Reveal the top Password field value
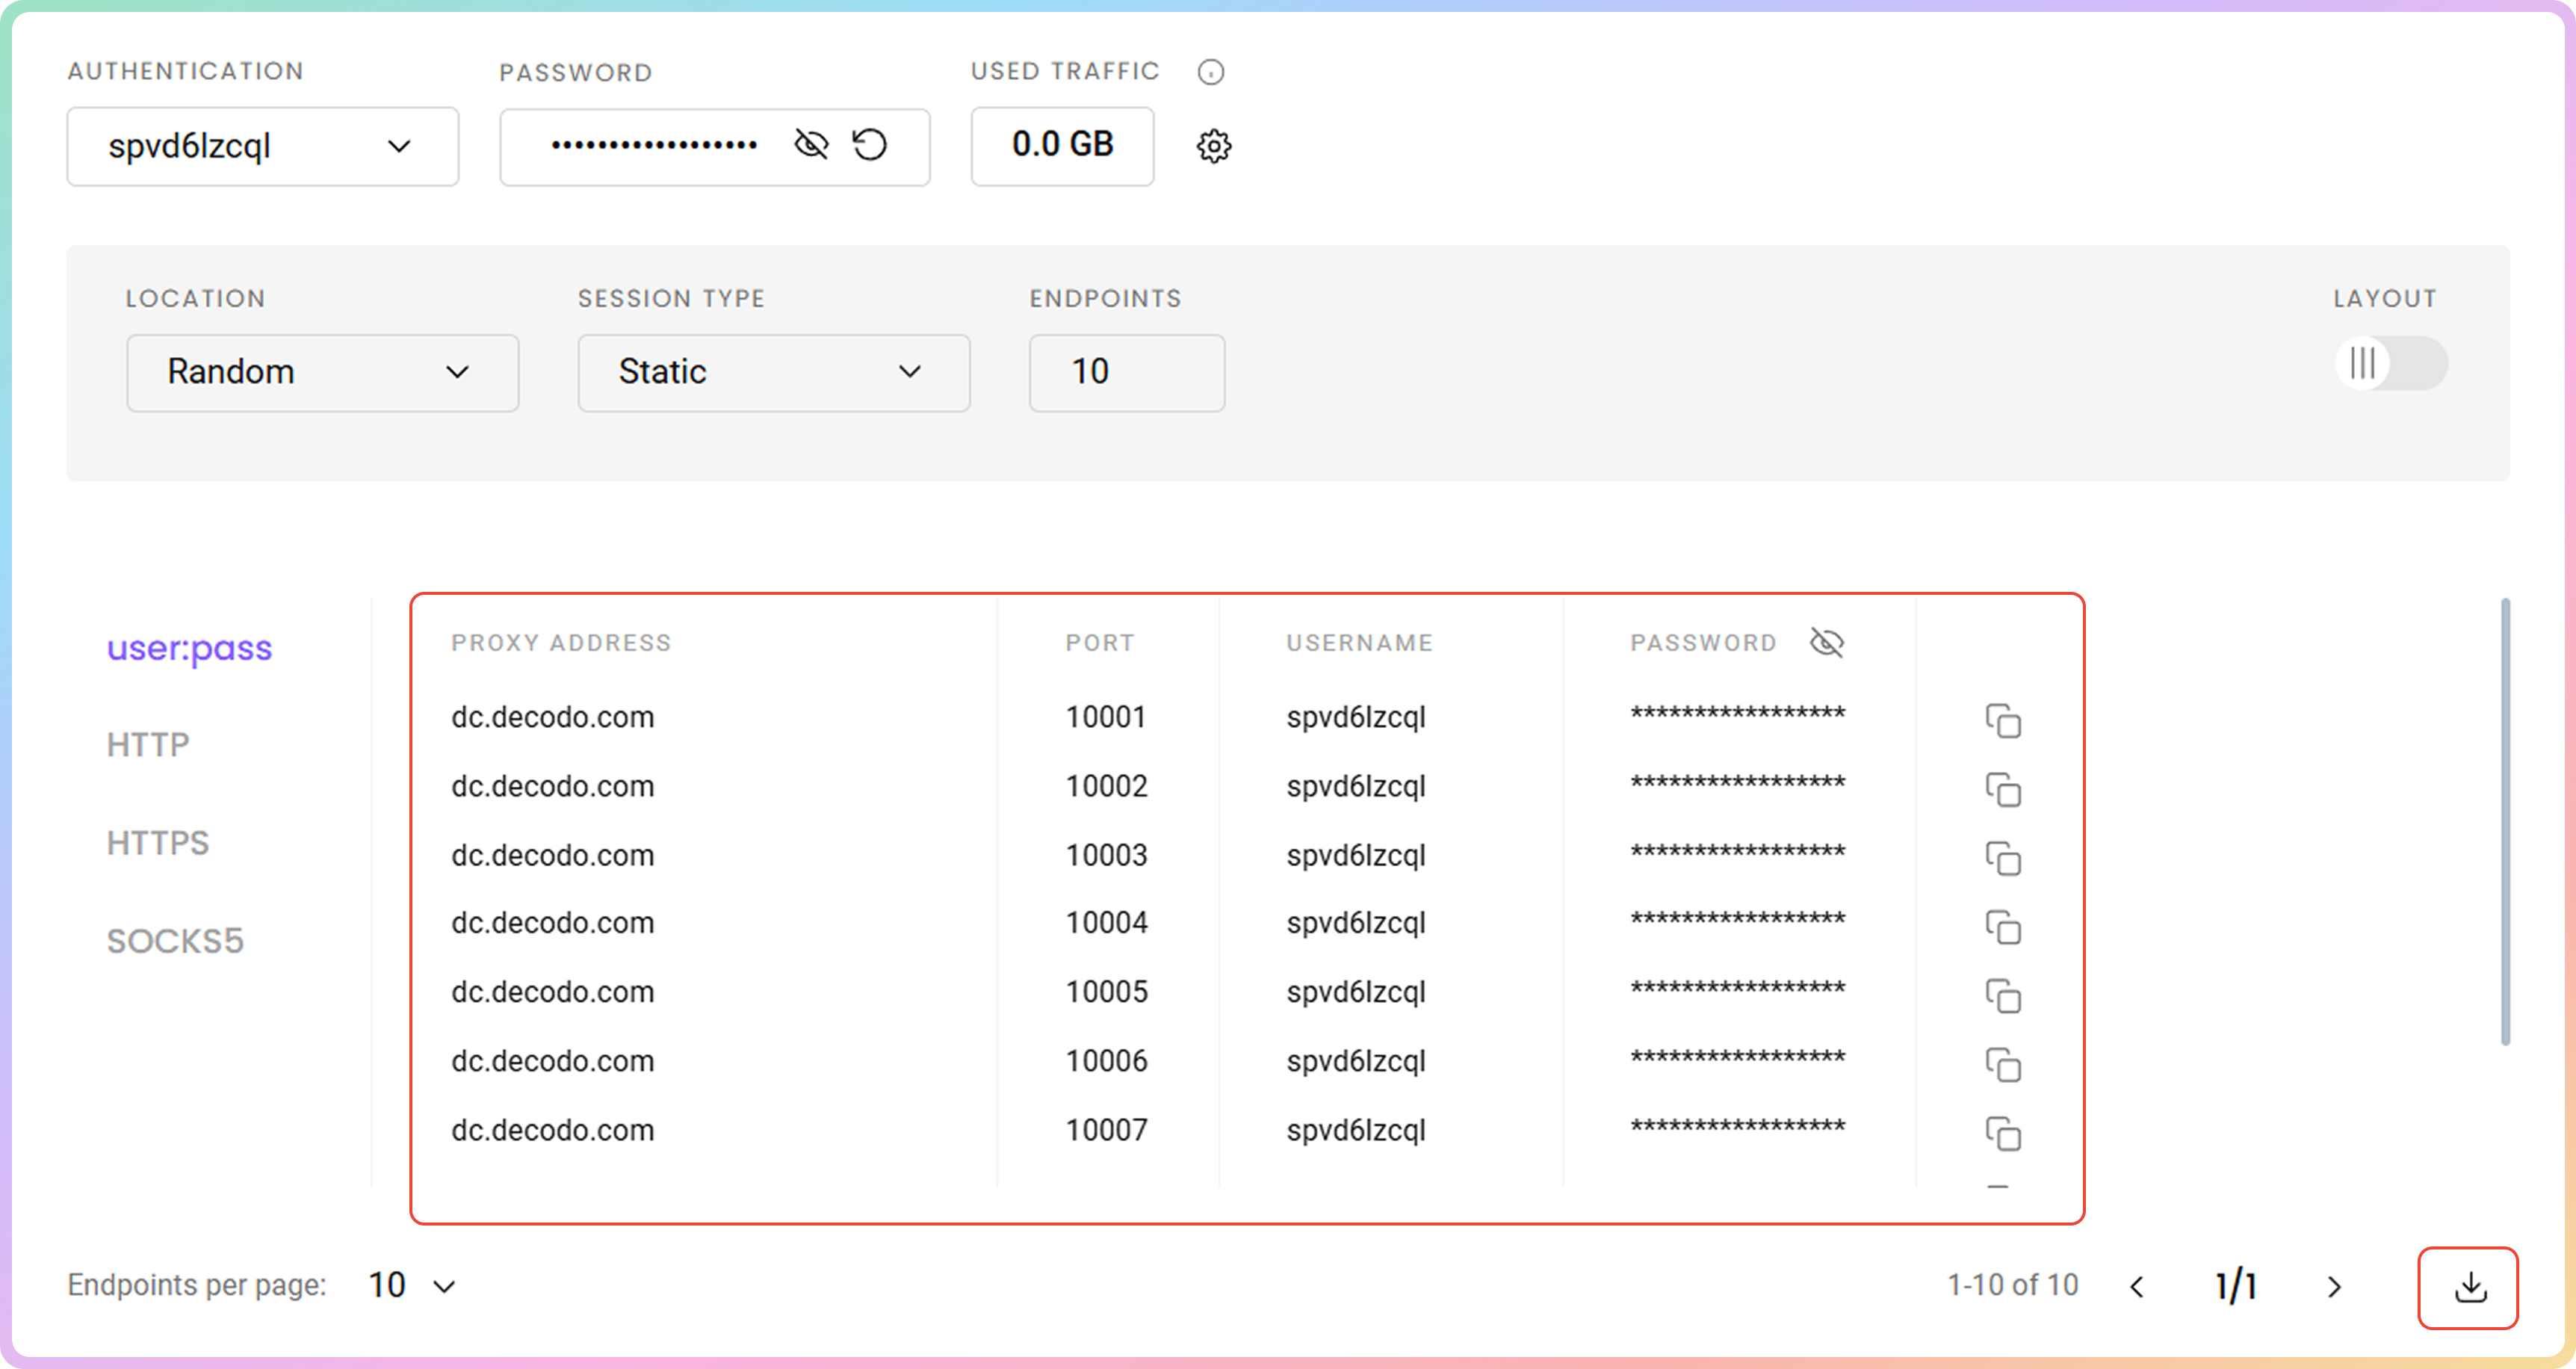Screen dimensions: 2576x1369 click(x=810, y=145)
